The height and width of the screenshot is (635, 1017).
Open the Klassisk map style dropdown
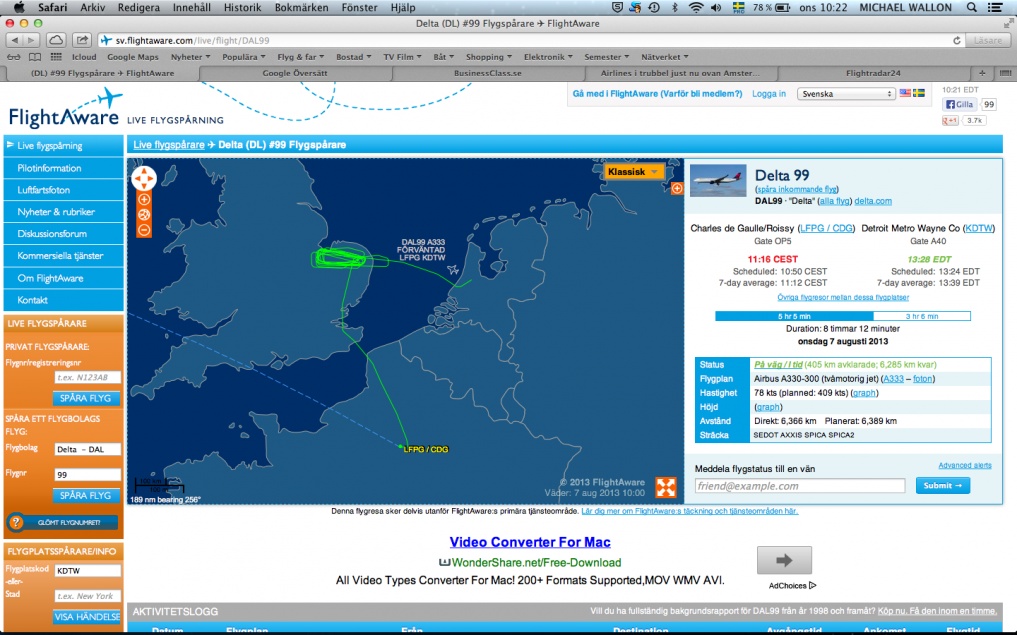coord(634,172)
